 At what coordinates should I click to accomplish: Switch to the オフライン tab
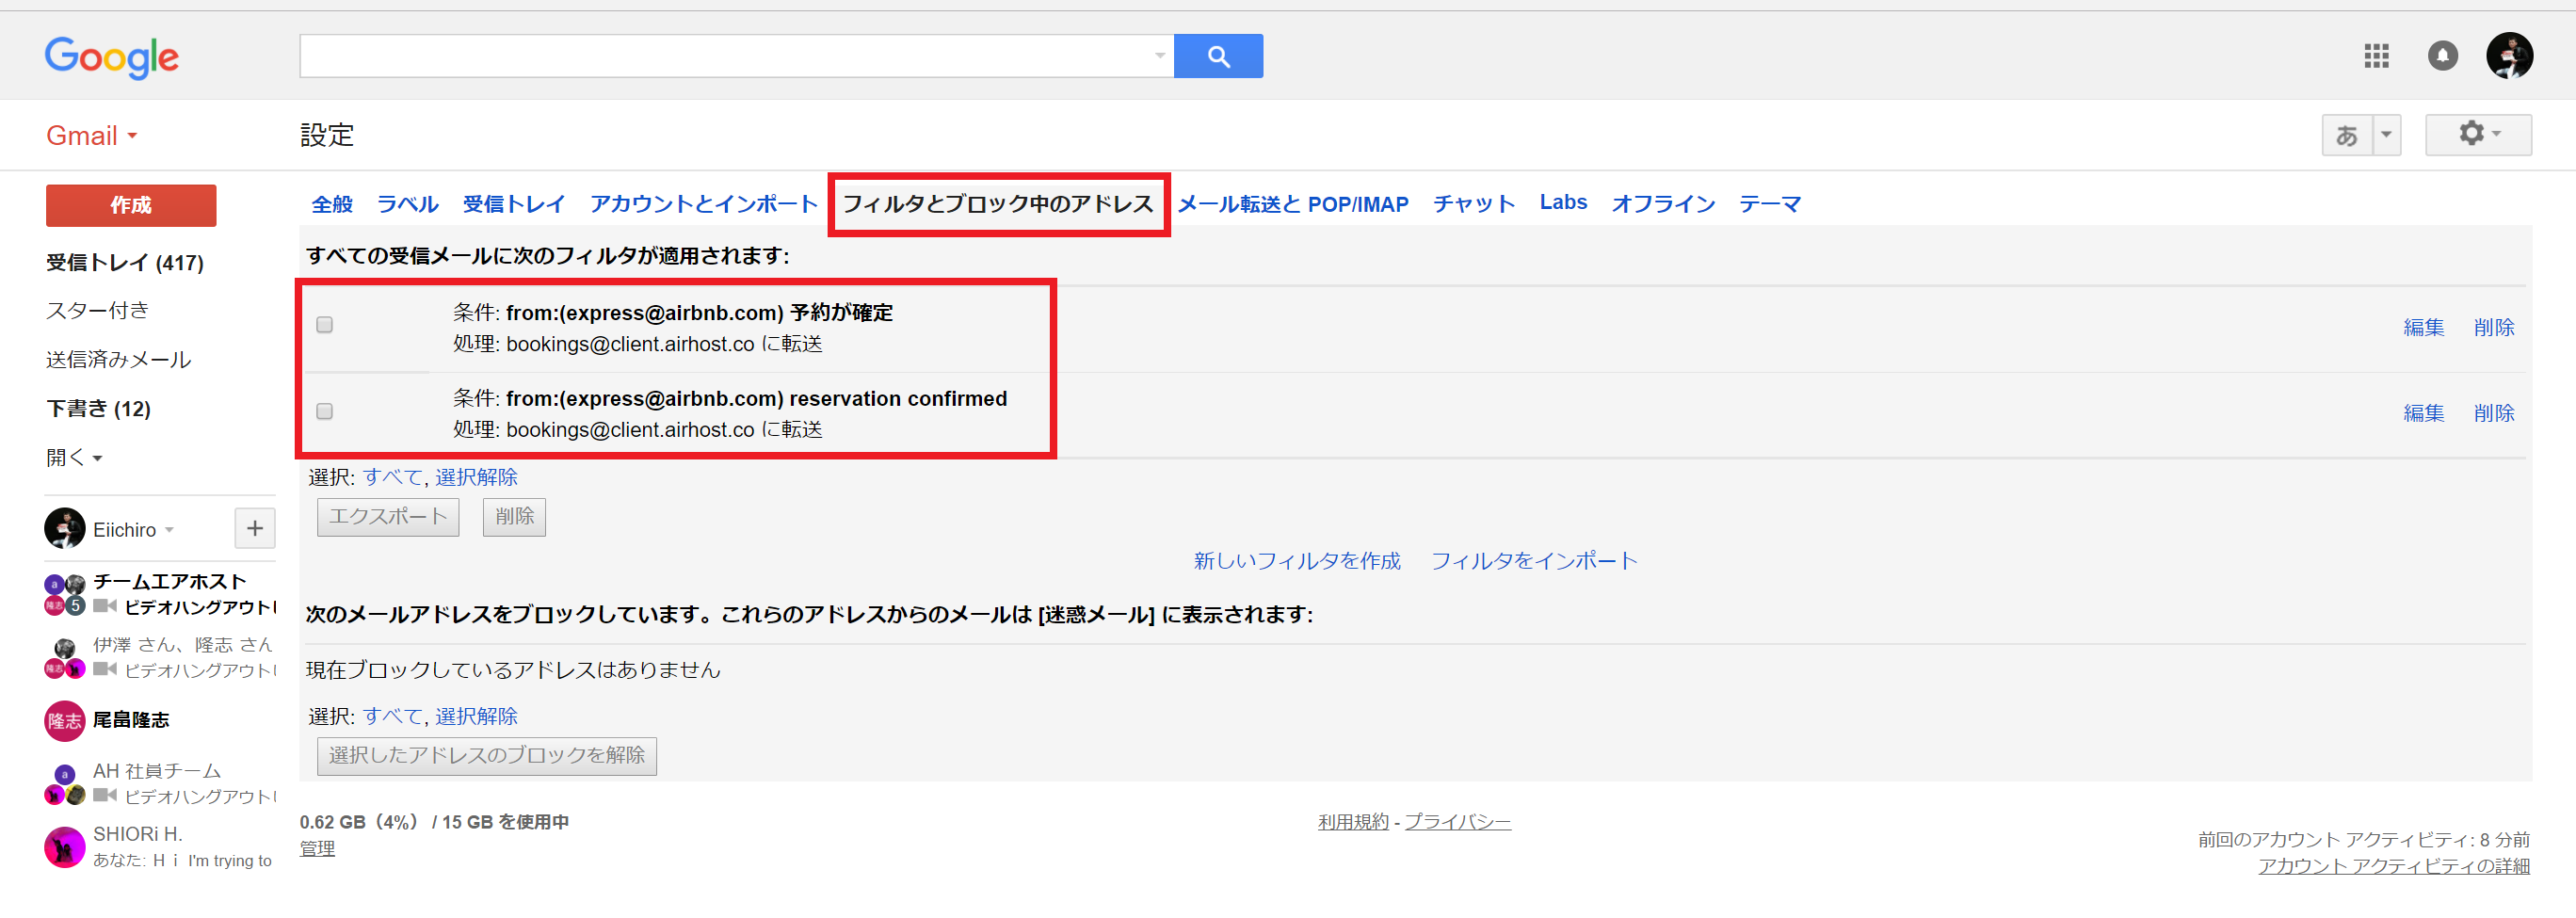(x=1663, y=204)
